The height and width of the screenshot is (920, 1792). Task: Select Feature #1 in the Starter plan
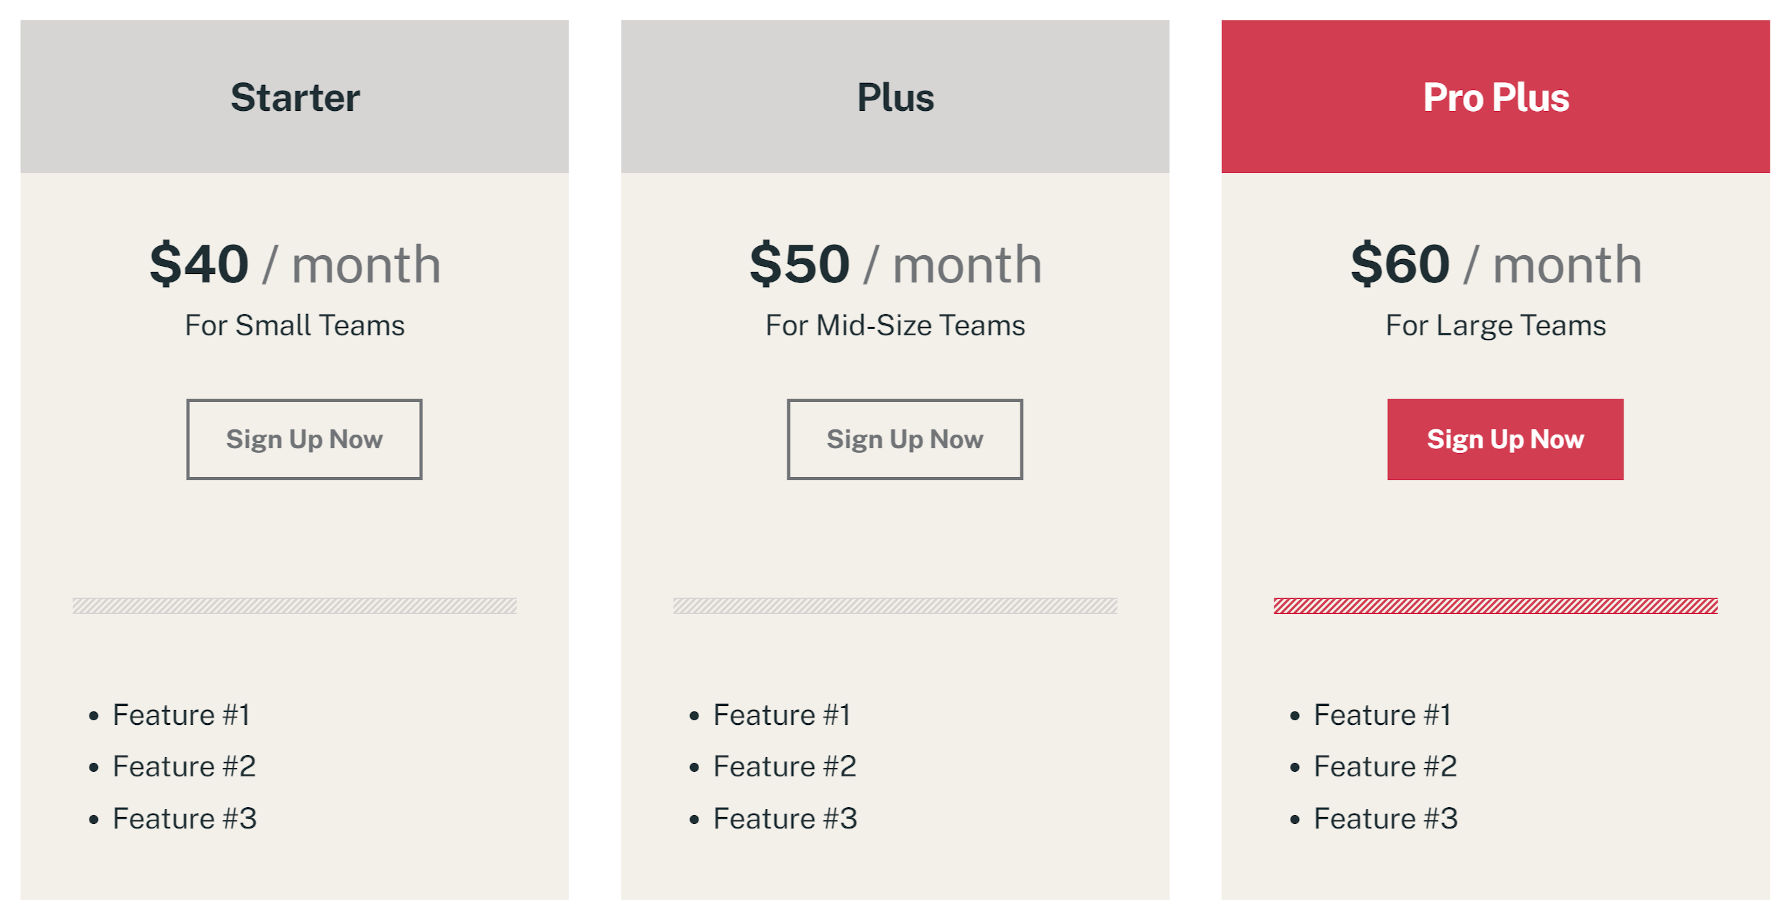click(184, 715)
